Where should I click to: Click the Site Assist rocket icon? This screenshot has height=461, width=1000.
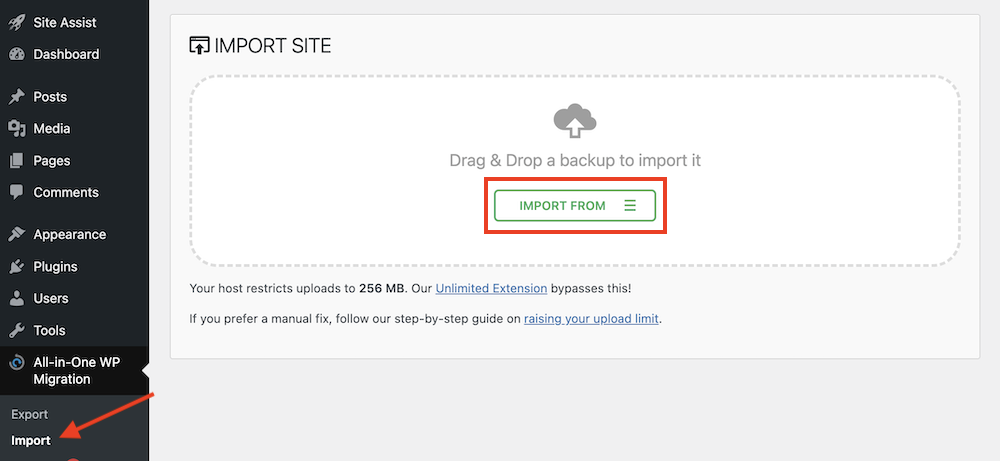17,22
